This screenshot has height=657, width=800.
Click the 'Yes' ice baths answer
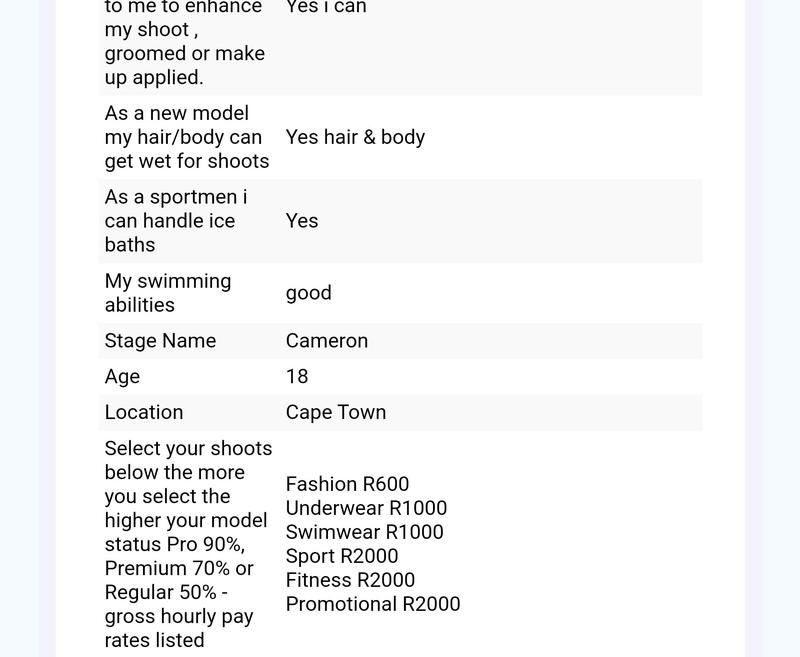point(302,221)
